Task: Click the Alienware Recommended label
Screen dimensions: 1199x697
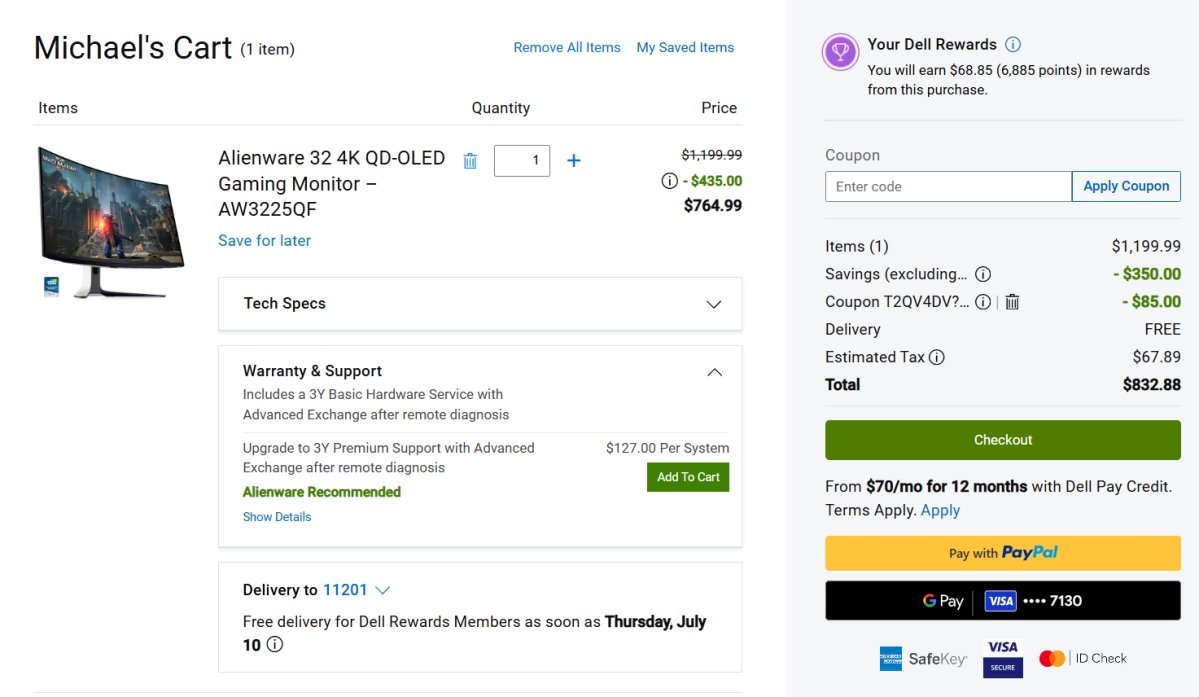Action: [x=321, y=492]
